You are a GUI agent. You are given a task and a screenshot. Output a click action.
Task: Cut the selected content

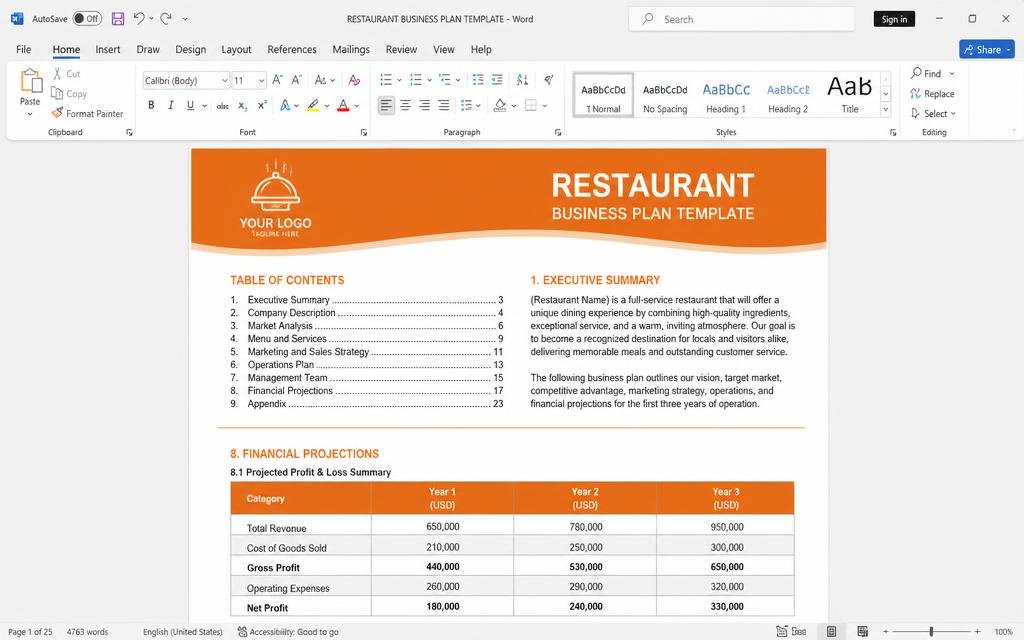pyautogui.click(x=66, y=74)
